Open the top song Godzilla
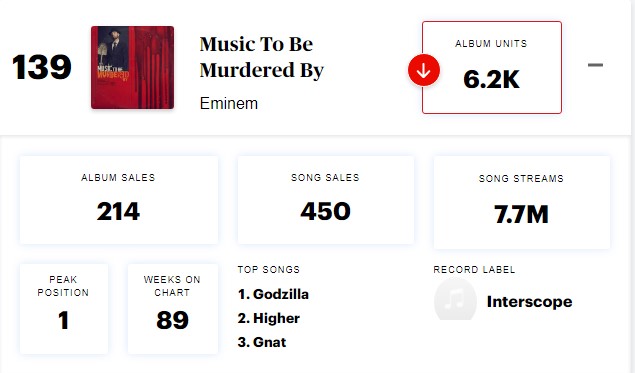Image resolution: width=635 pixels, height=373 pixels. pos(273,294)
